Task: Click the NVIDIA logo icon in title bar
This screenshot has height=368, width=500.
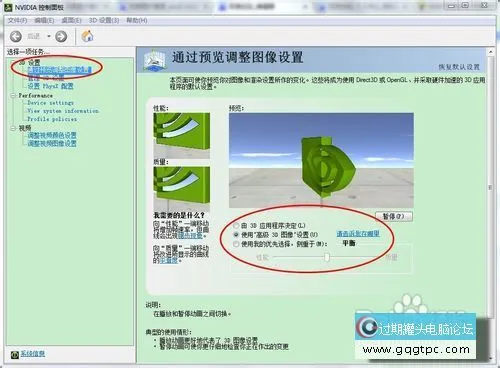Action: click(x=9, y=7)
